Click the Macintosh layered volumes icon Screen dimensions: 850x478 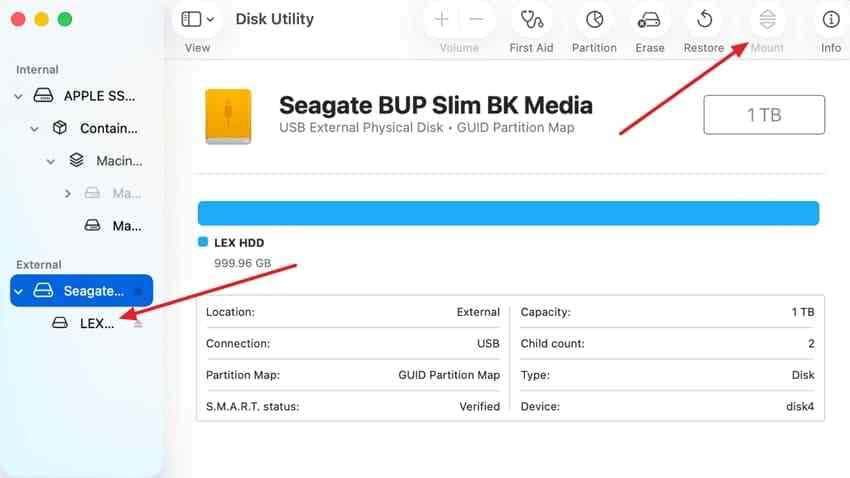[x=76, y=160]
